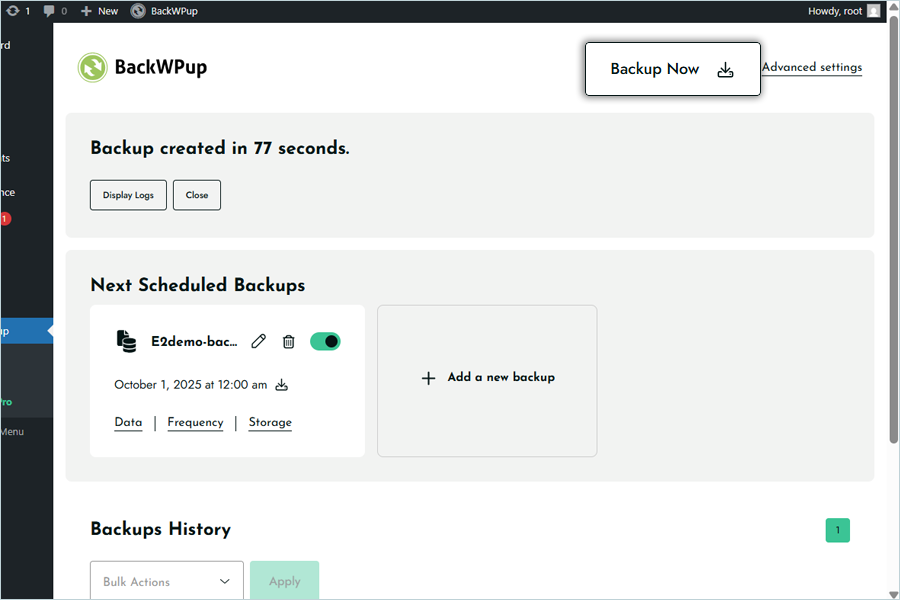
Task: Click page 1 in Backups History pagination
Action: tap(837, 530)
